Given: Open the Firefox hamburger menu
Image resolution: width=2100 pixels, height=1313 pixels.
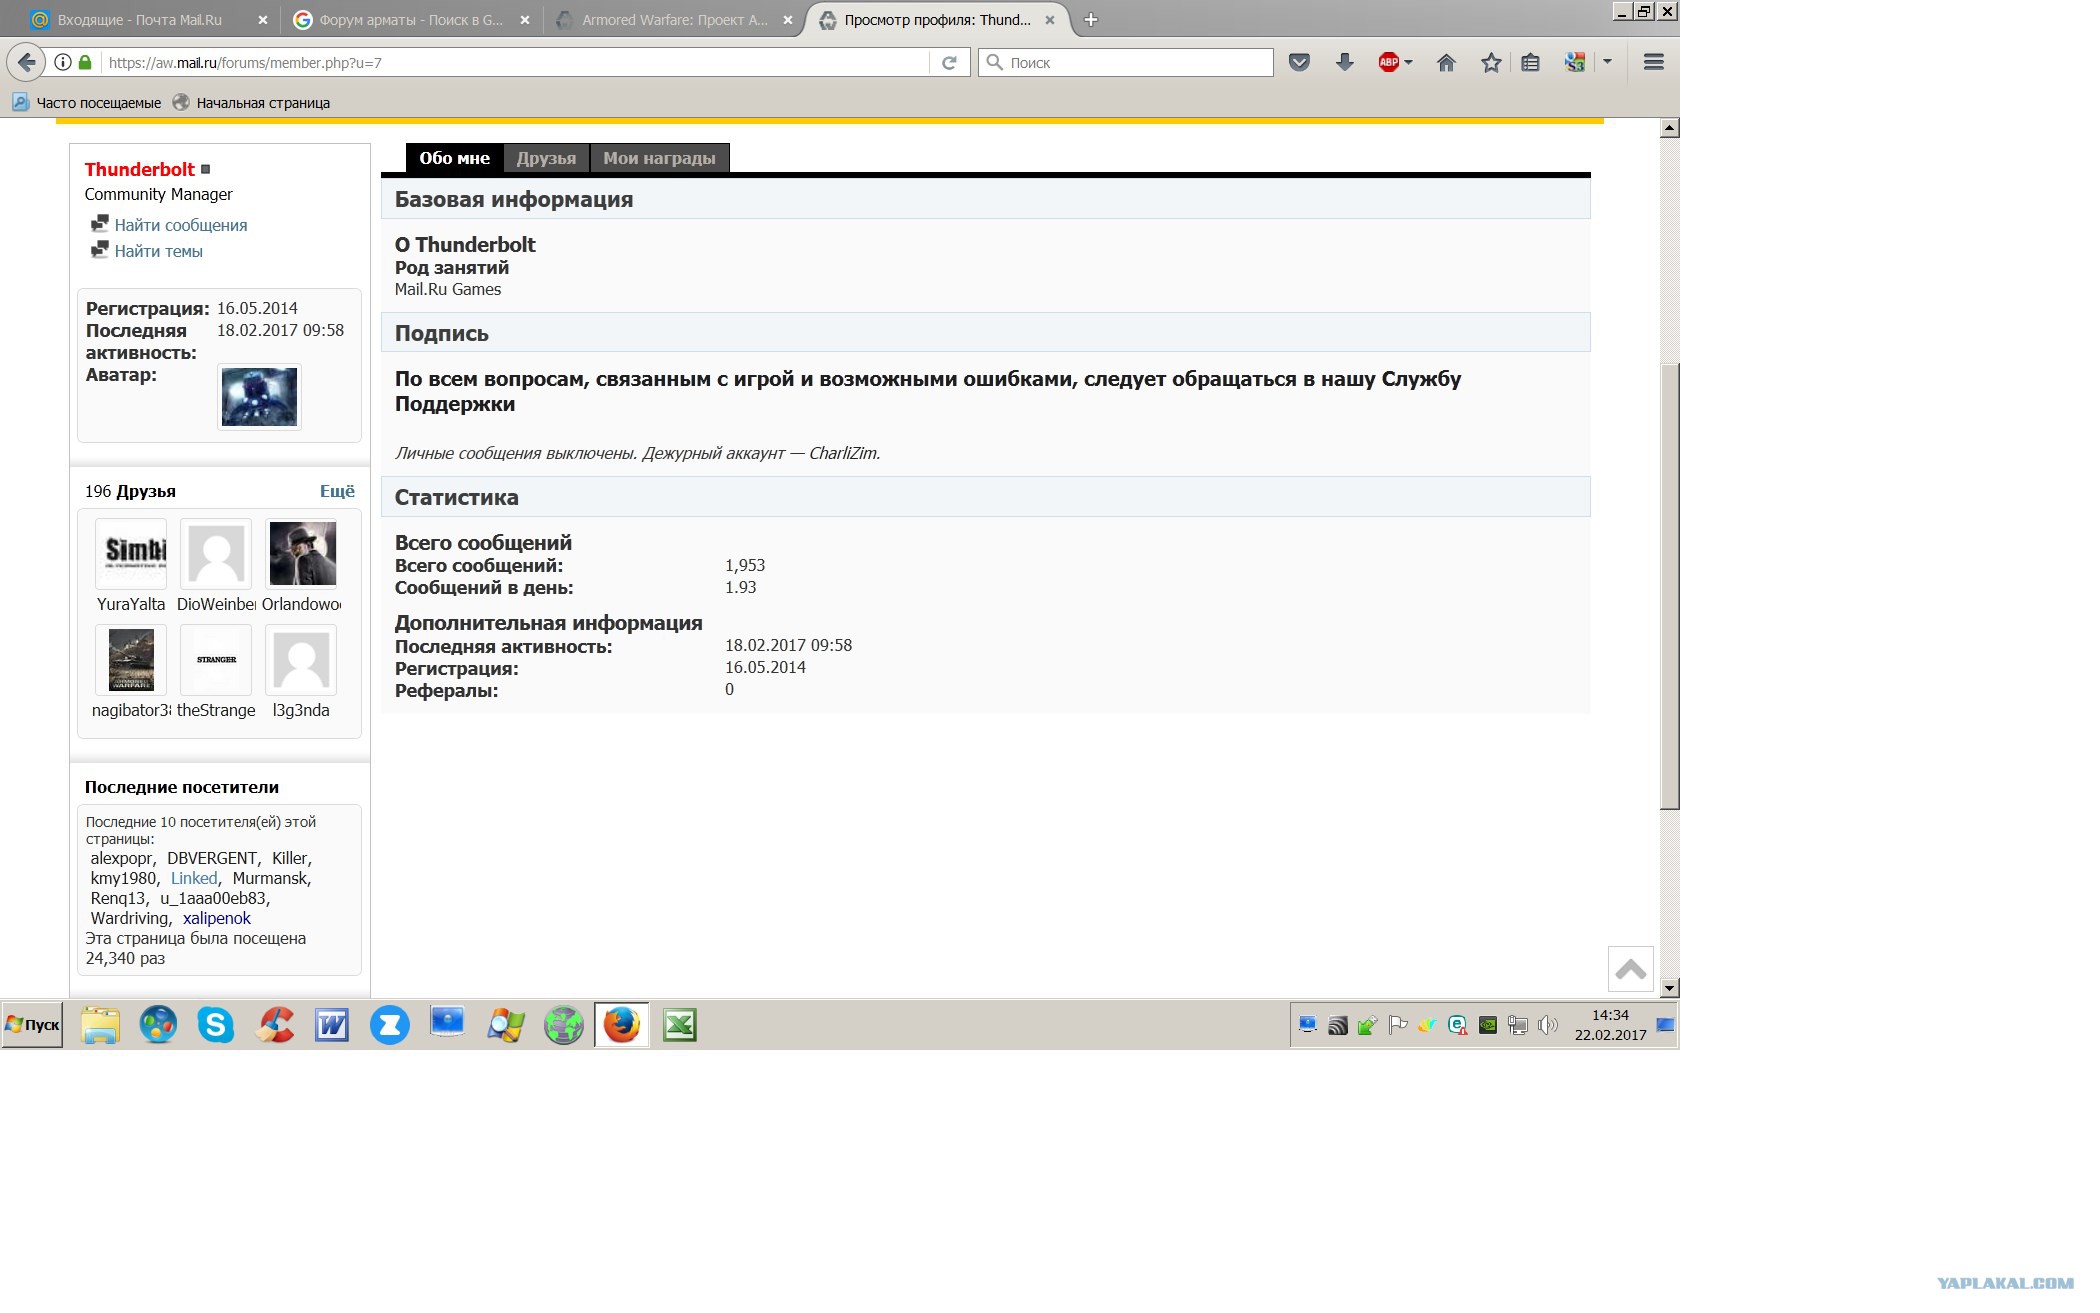Looking at the screenshot, I should tap(1653, 62).
